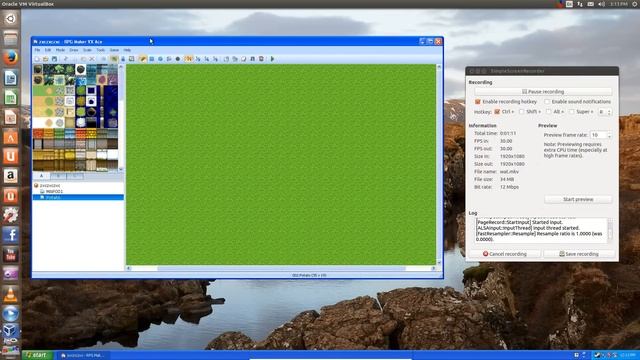The width and height of the screenshot is (640, 360).
Task: Set map zoom to 1/4 scale
Action: (207, 59)
